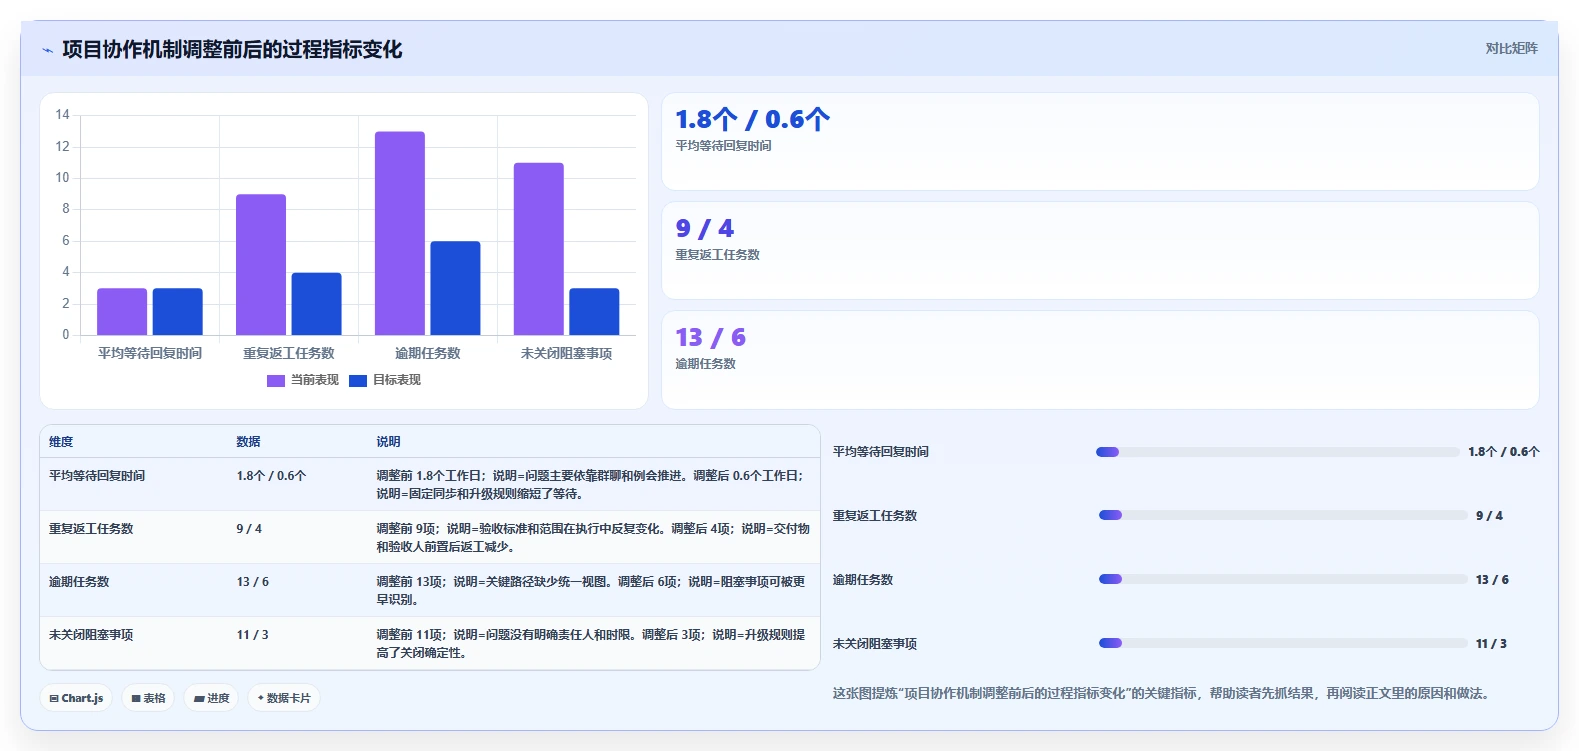The height and width of the screenshot is (751, 1579).
Task: Click the page title 项目协作机制调整前后的过程指标变化
Action: tap(232, 50)
